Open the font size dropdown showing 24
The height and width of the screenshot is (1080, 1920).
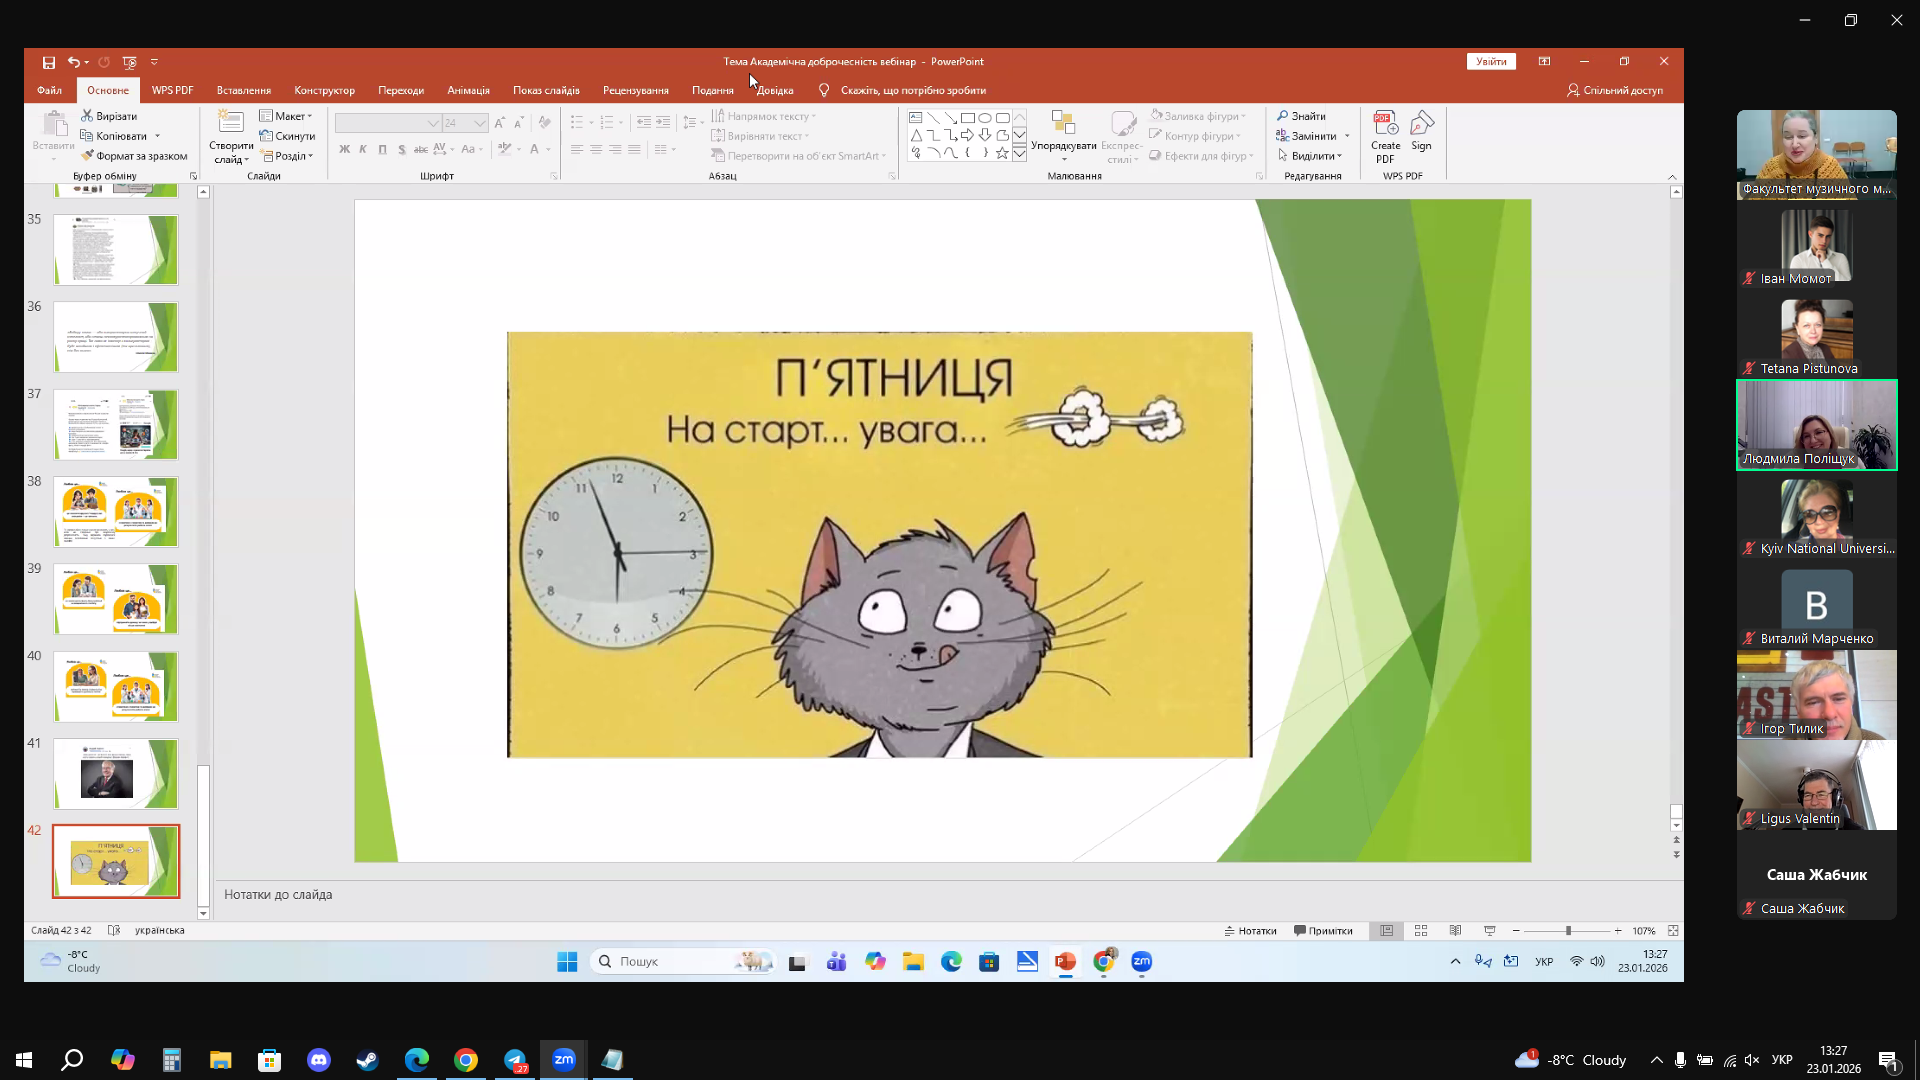(480, 123)
